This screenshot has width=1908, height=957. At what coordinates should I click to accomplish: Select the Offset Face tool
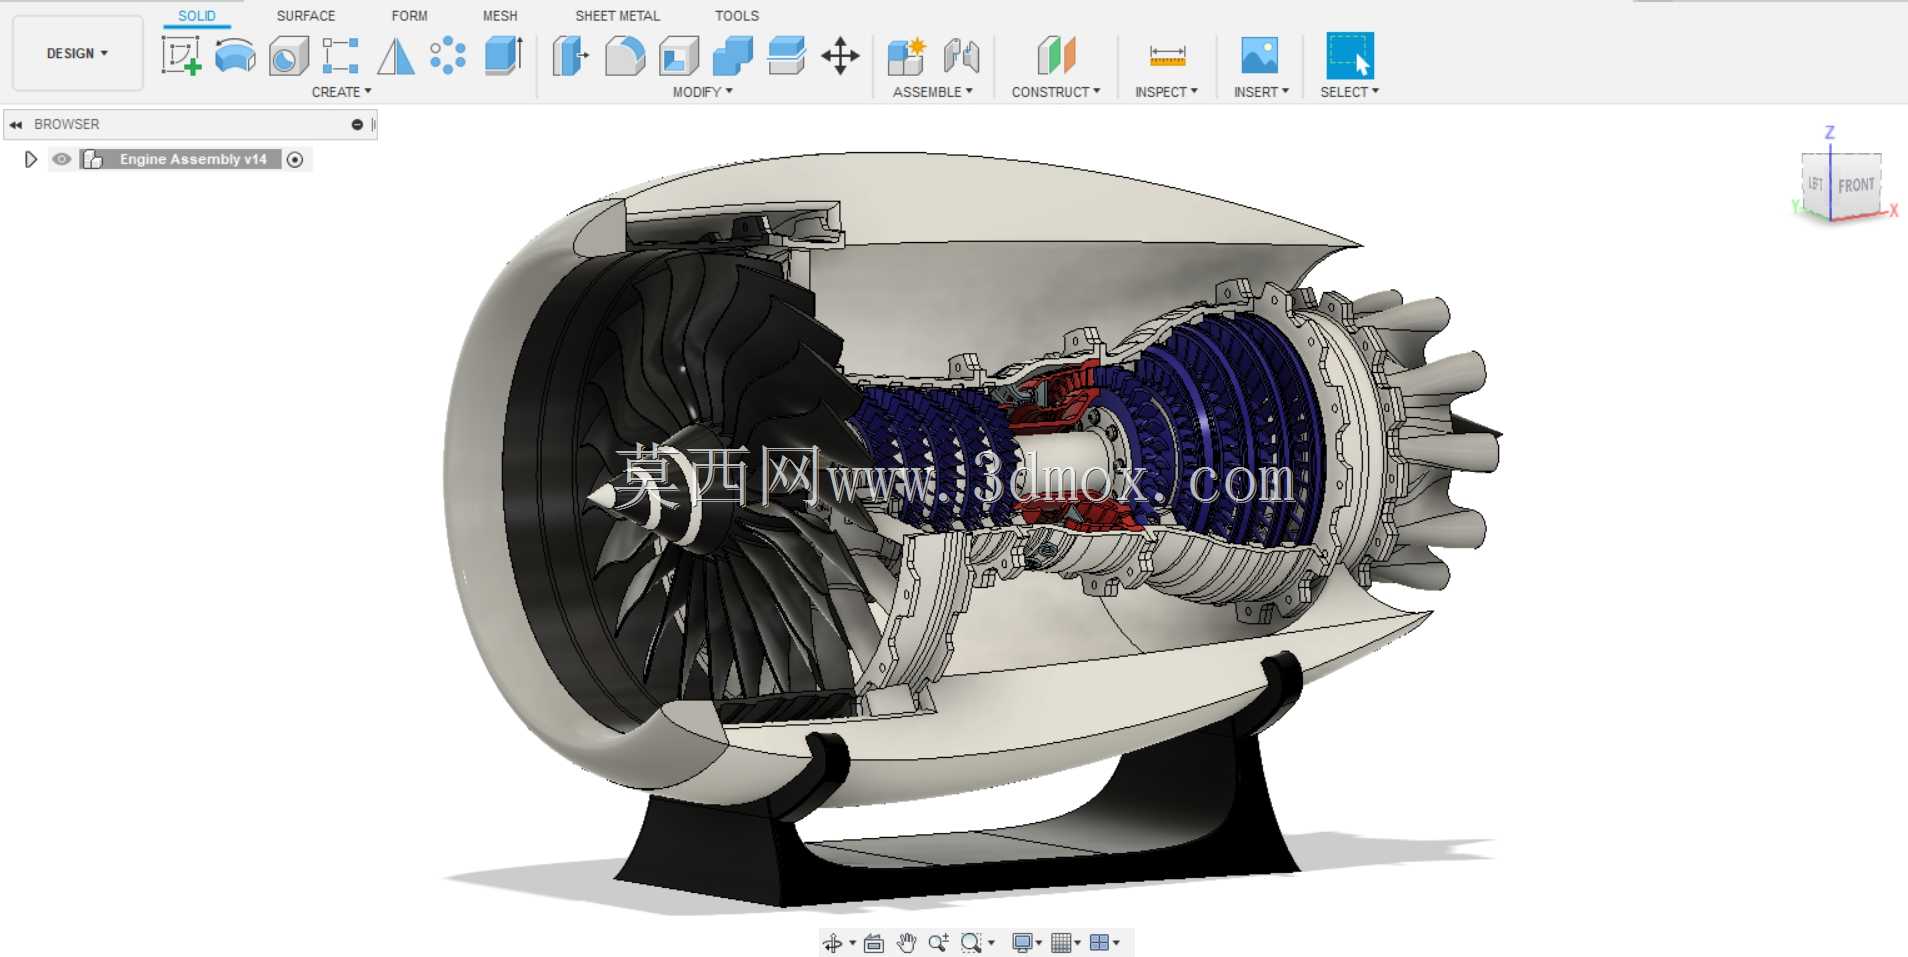(x=787, y=56)
